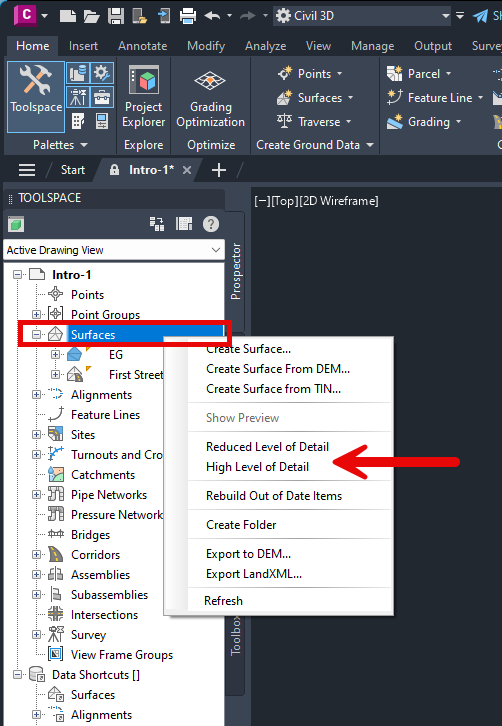Select Catchments in the Prospector tree
Viewport: 502px width, 726px height.
[x=103, y=475]
